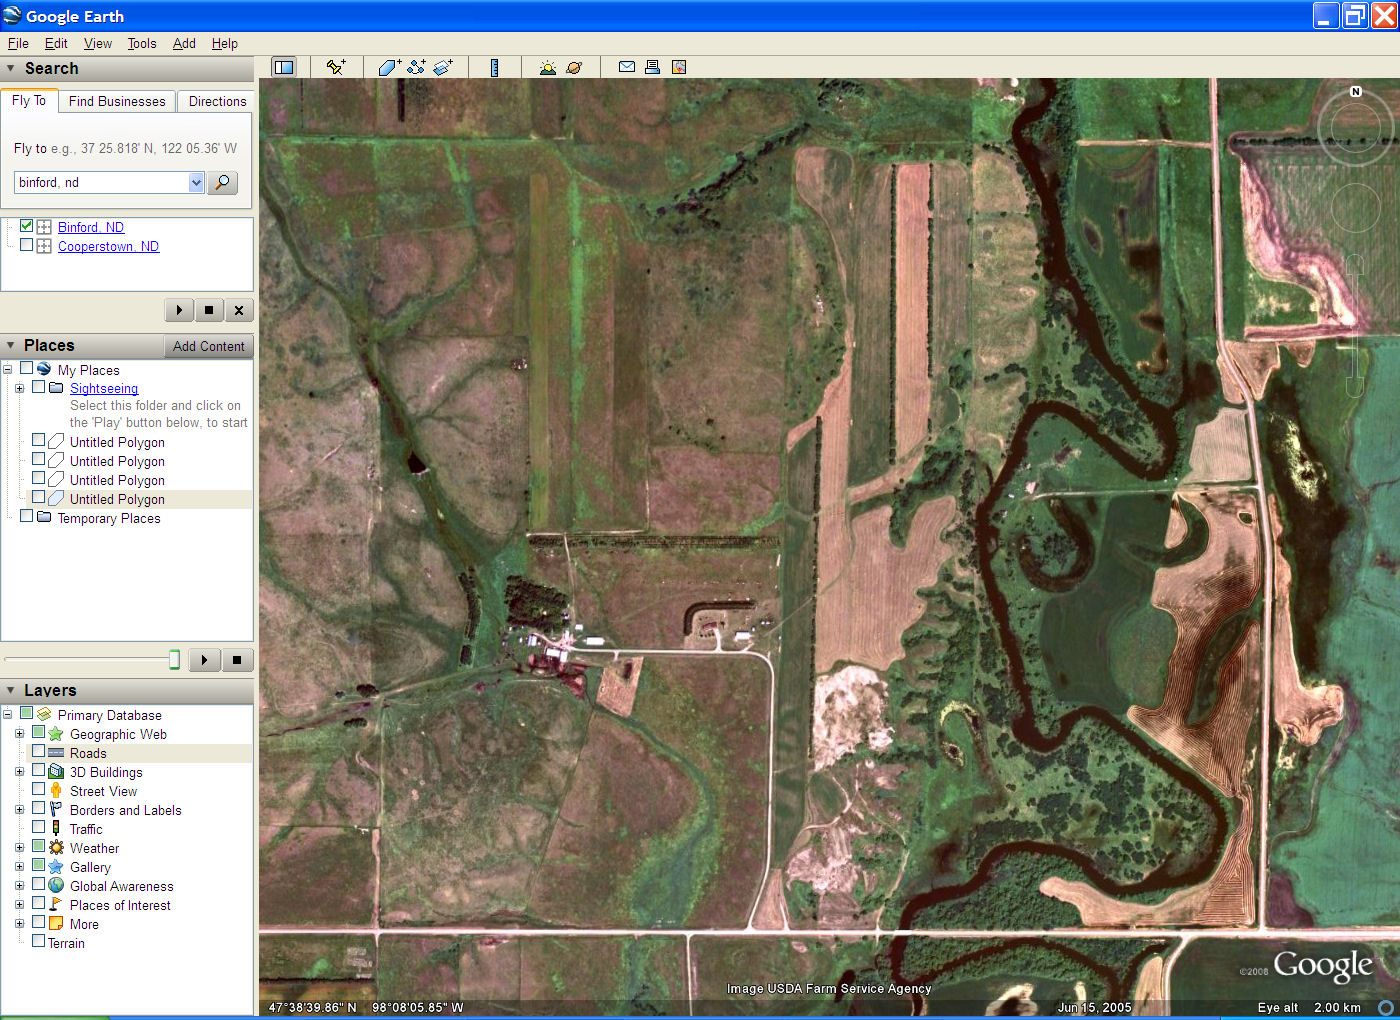This screenshot has width=1400, height=1020.
Task: Email the current view via envelope icon
Action: coord(627,67)
